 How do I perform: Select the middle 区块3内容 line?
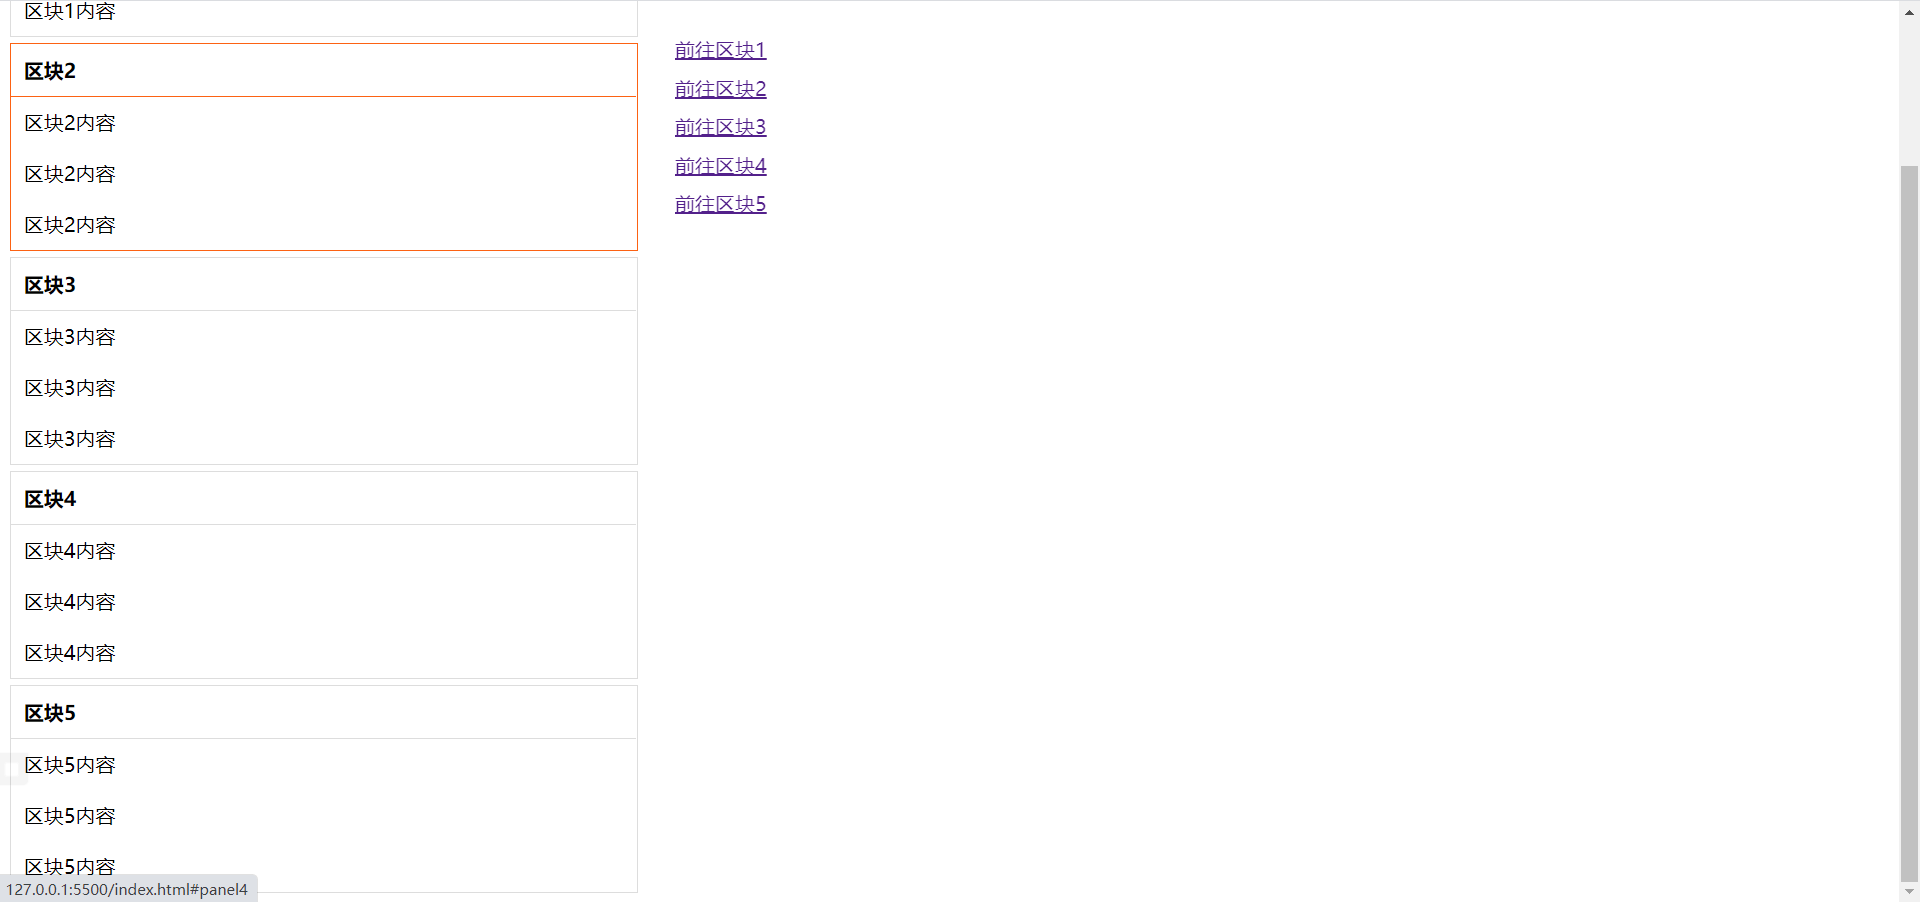(x=70, y=388)
